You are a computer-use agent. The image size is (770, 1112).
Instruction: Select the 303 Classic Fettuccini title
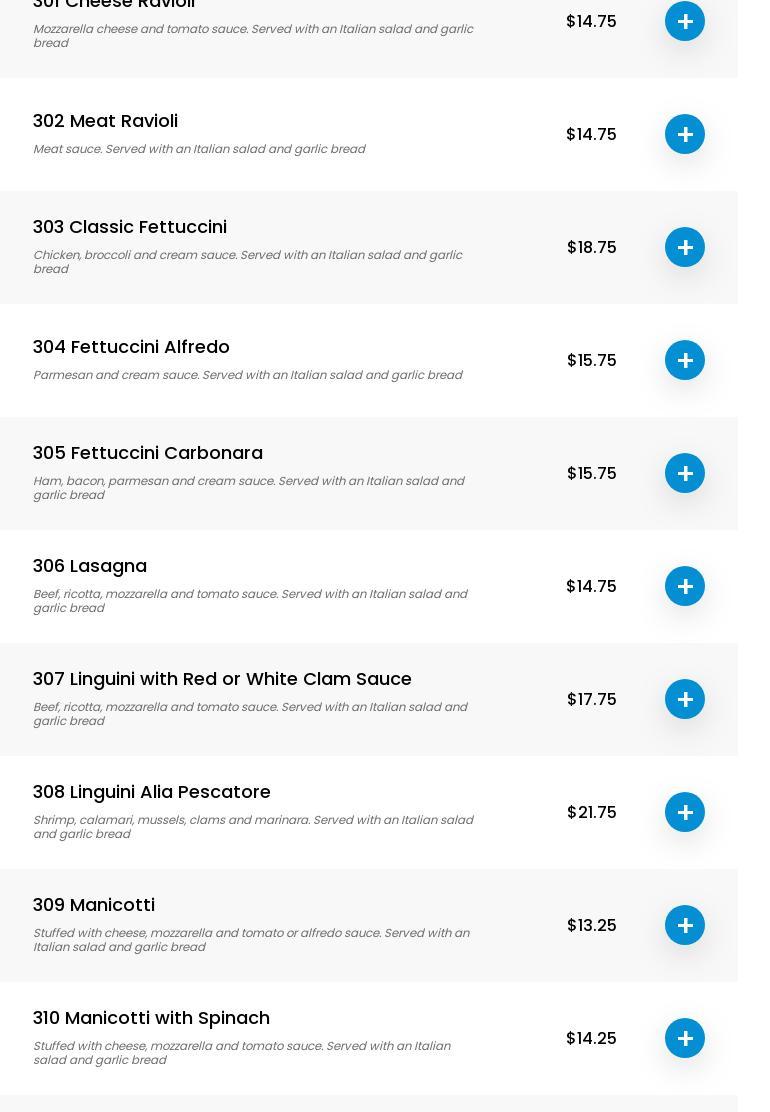coord(130,227)
